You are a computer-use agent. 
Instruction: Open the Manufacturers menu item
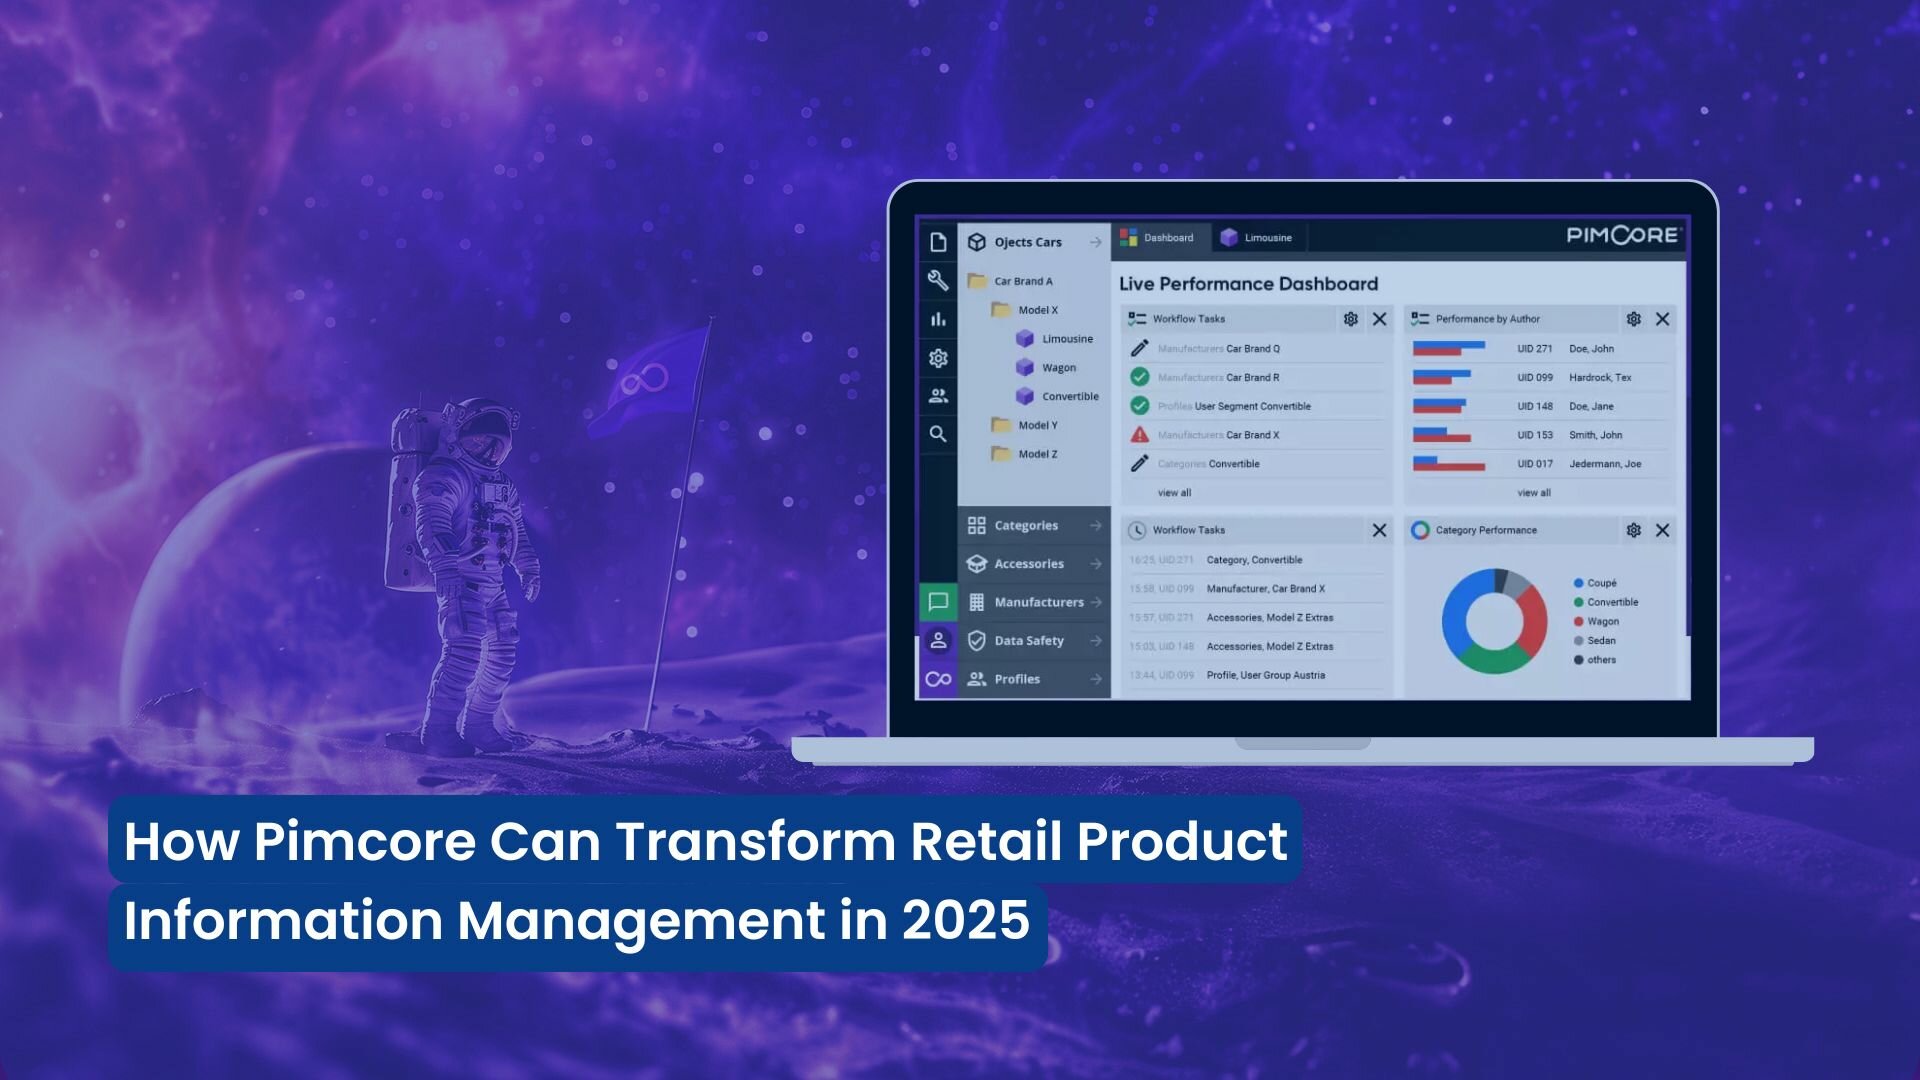[x=1034, y=602]
